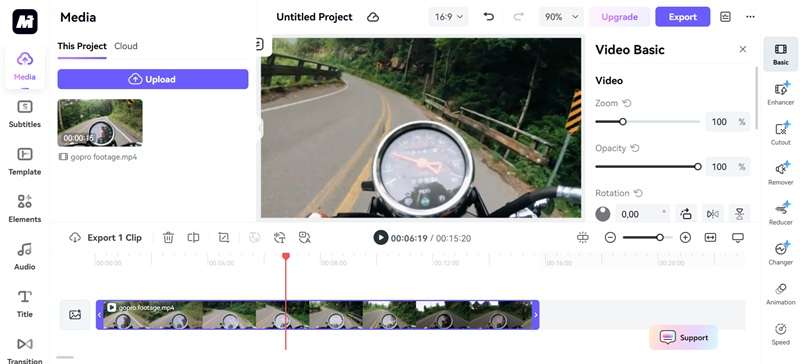Click the Rotation value field 0,00
The image size is (800, 364).
point(642,214)
